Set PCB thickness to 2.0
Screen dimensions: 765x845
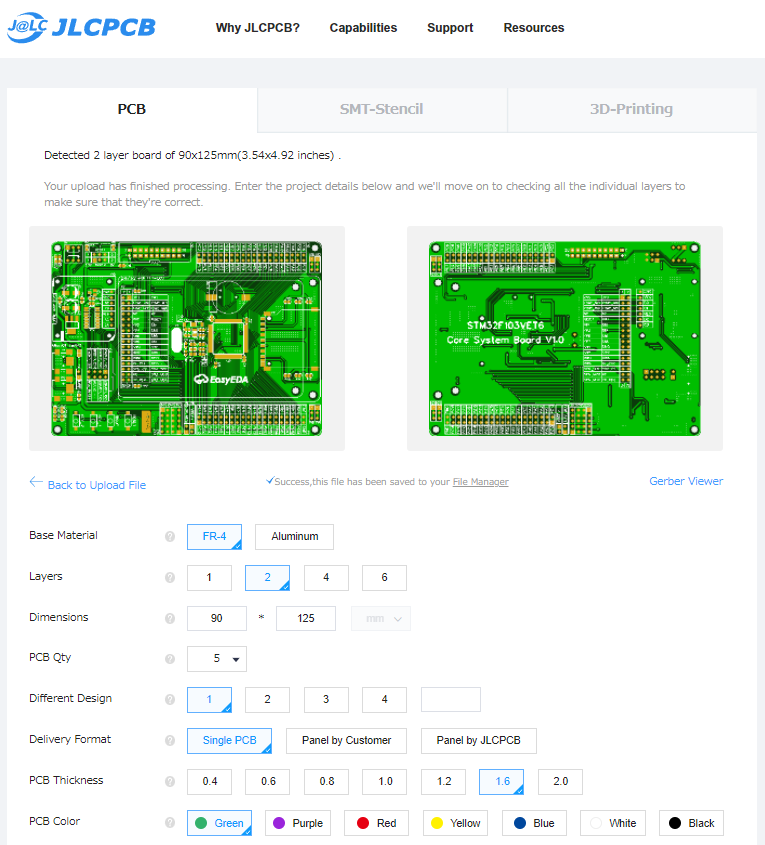pyautogui.click(x=560, y=781)
